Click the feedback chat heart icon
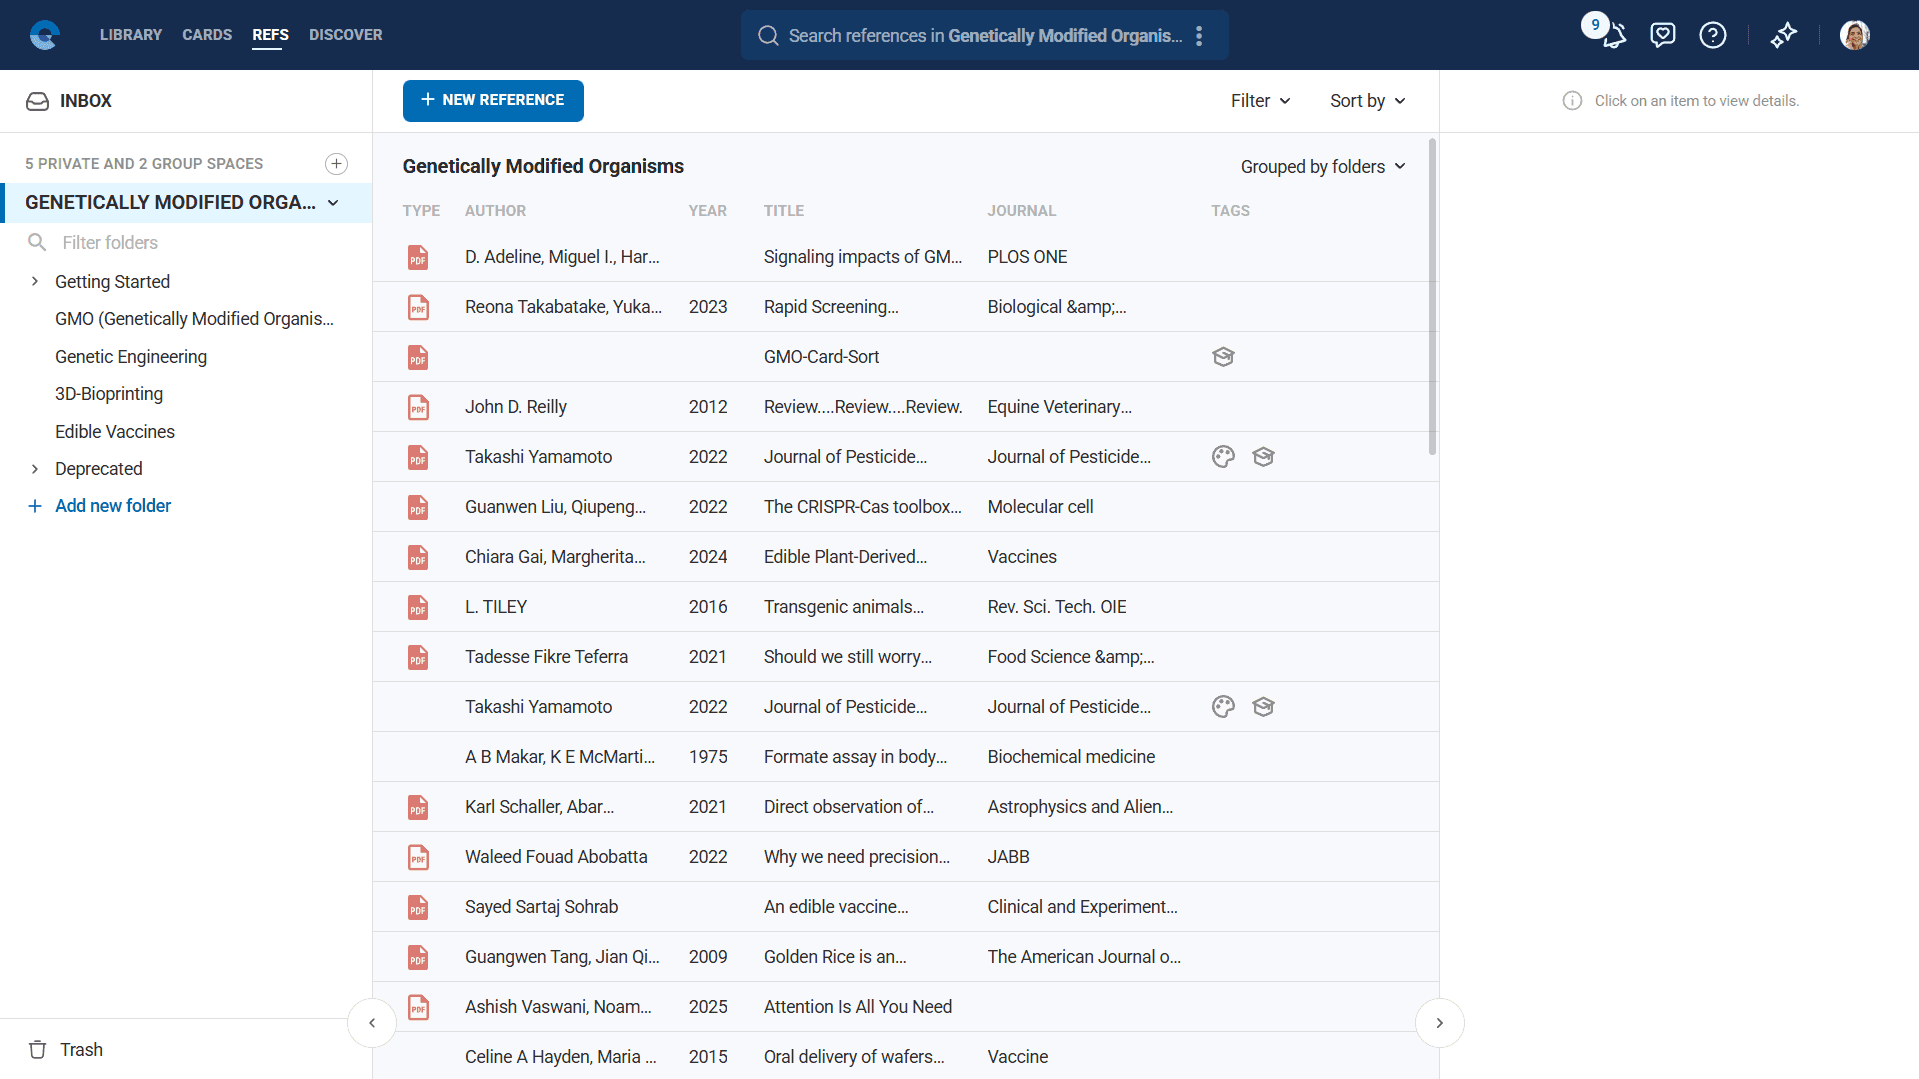This screenshot has width=1919, height=1079. click(x=1662, y=36)
